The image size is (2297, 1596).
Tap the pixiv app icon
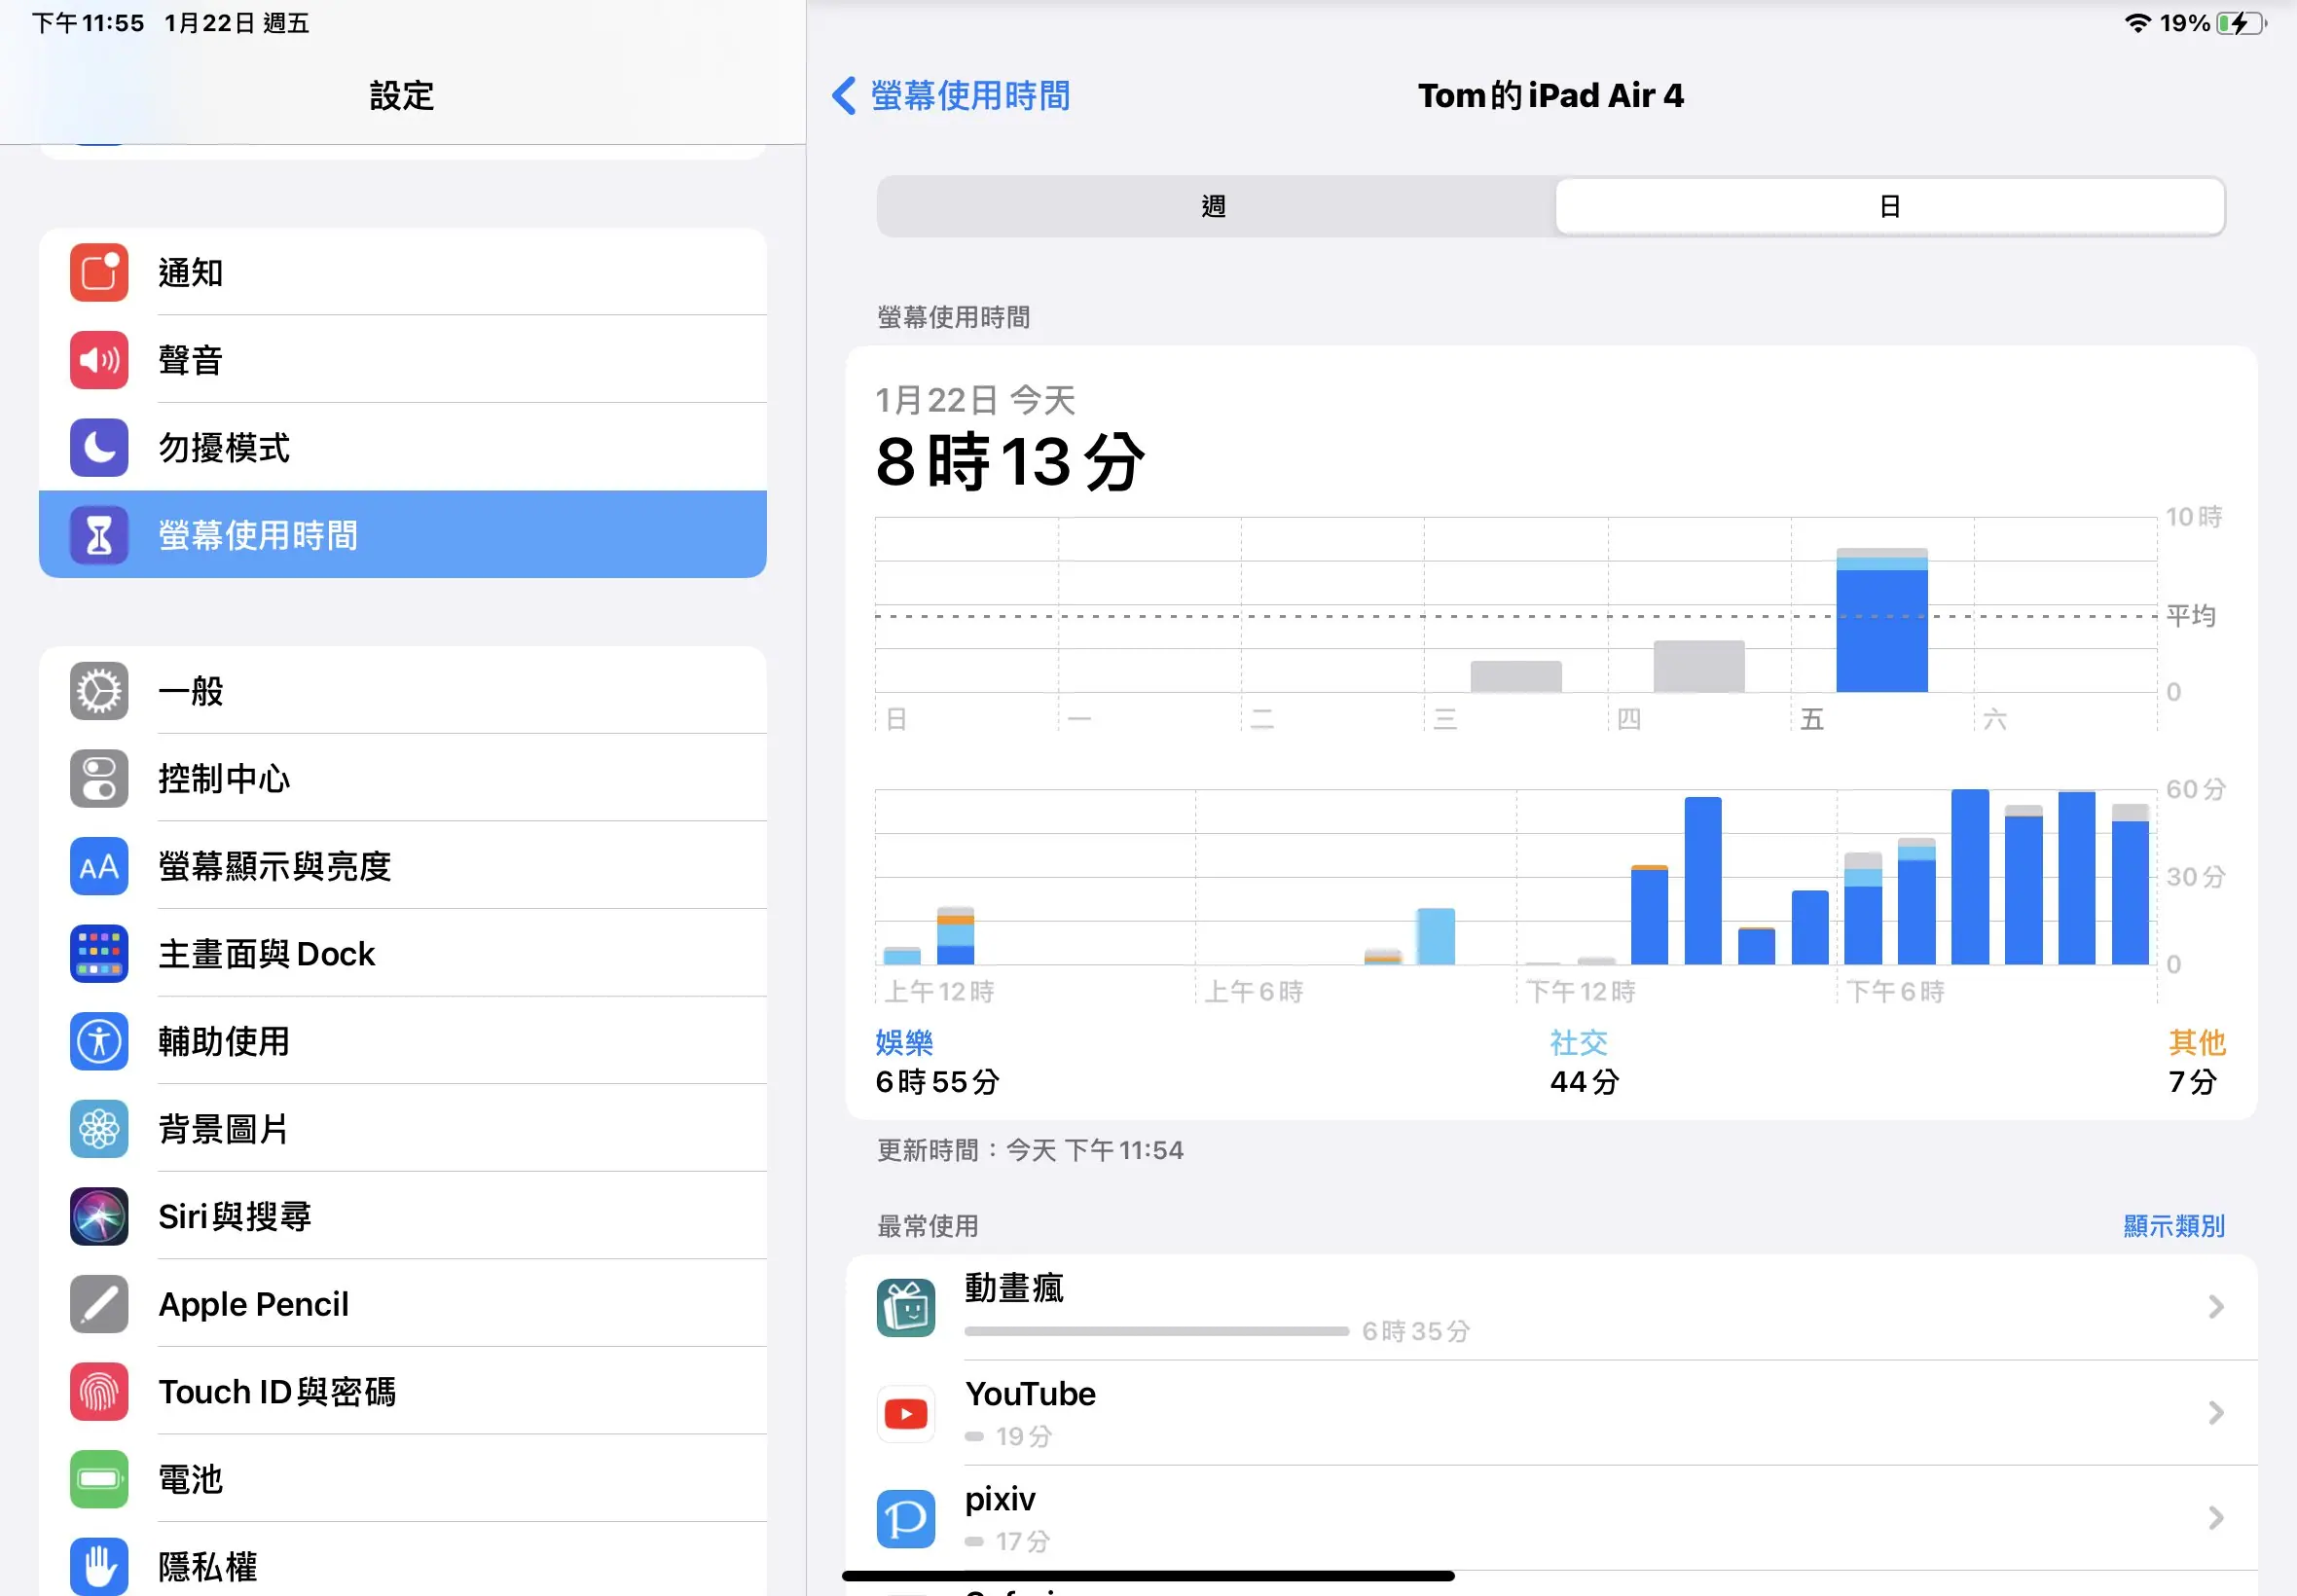(x=906, y=1518)
